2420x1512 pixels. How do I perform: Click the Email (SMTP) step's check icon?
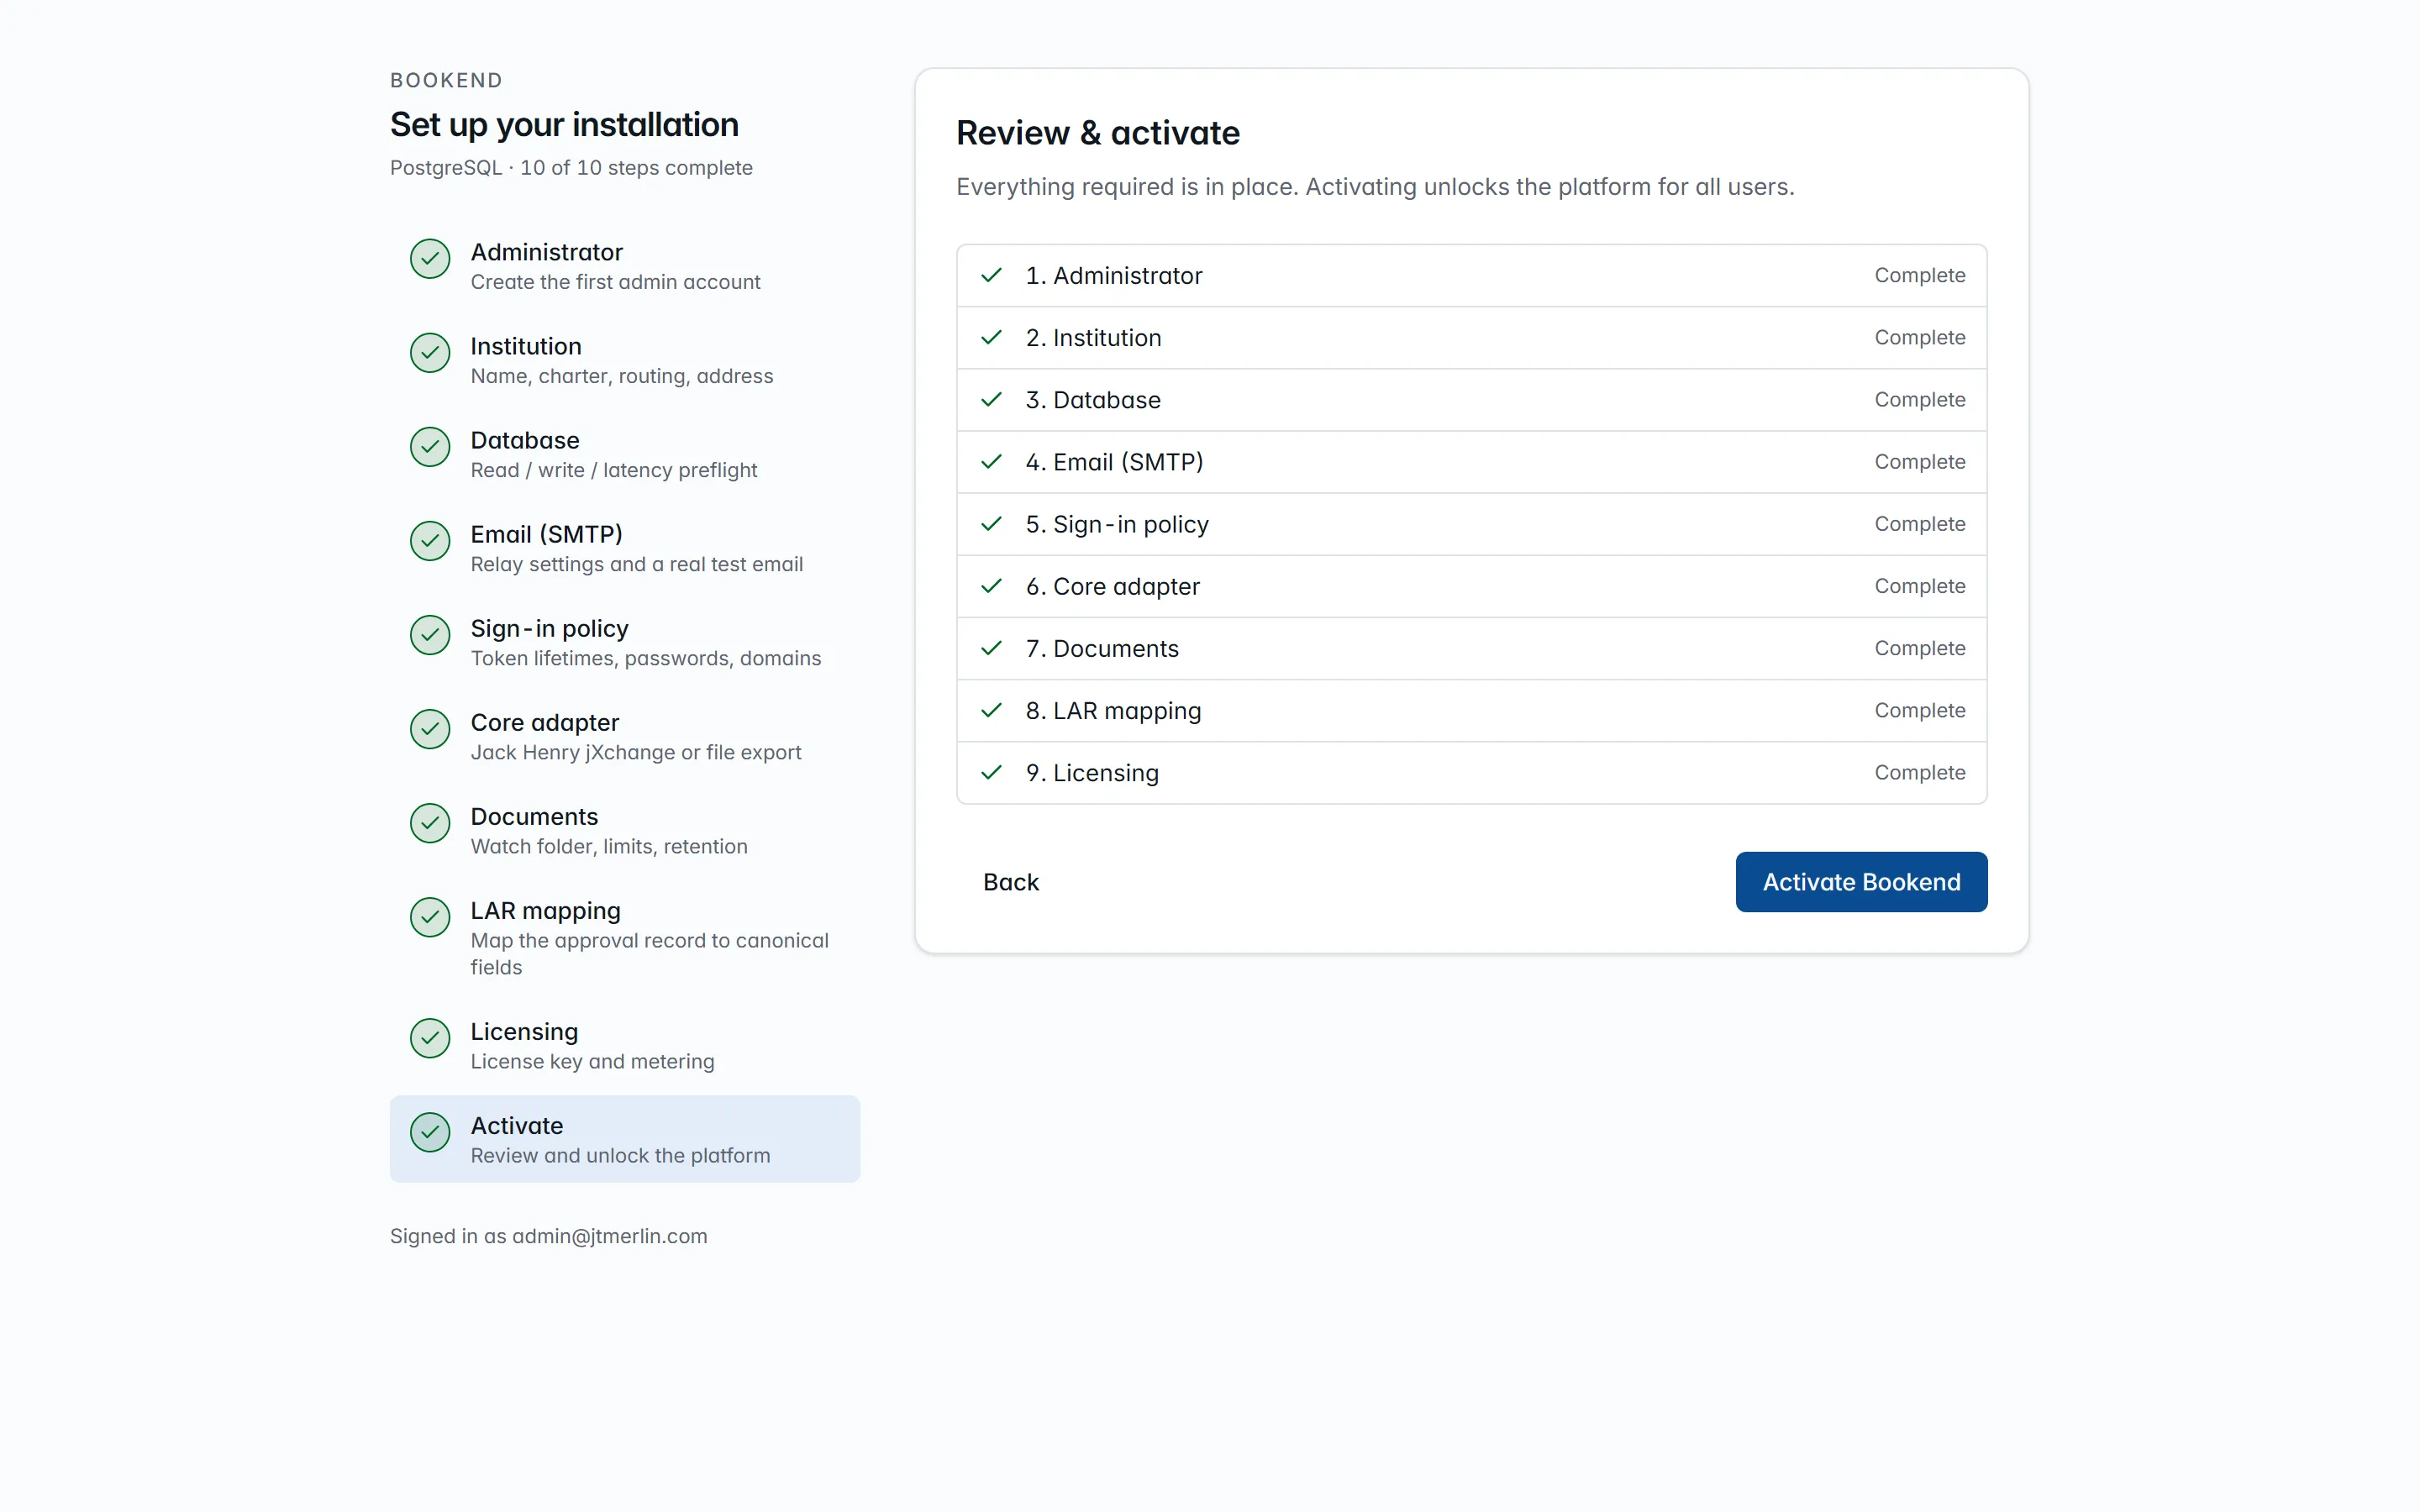[x=430, y=541]
